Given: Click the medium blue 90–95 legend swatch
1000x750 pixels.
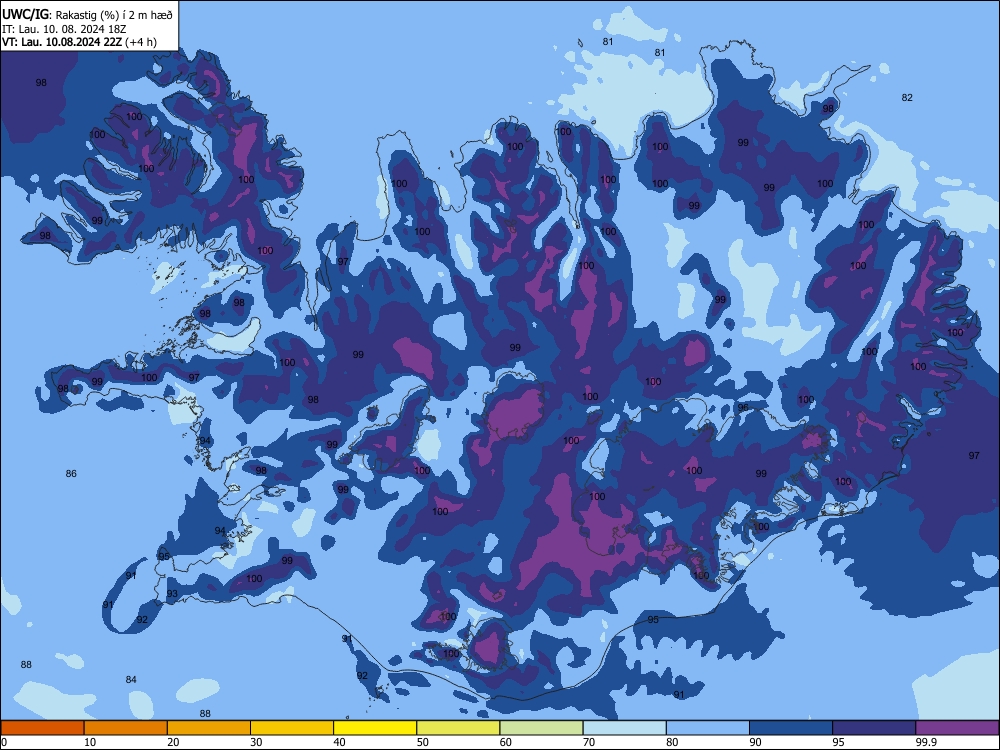Looking at the screenshot, I should (791, 728).
